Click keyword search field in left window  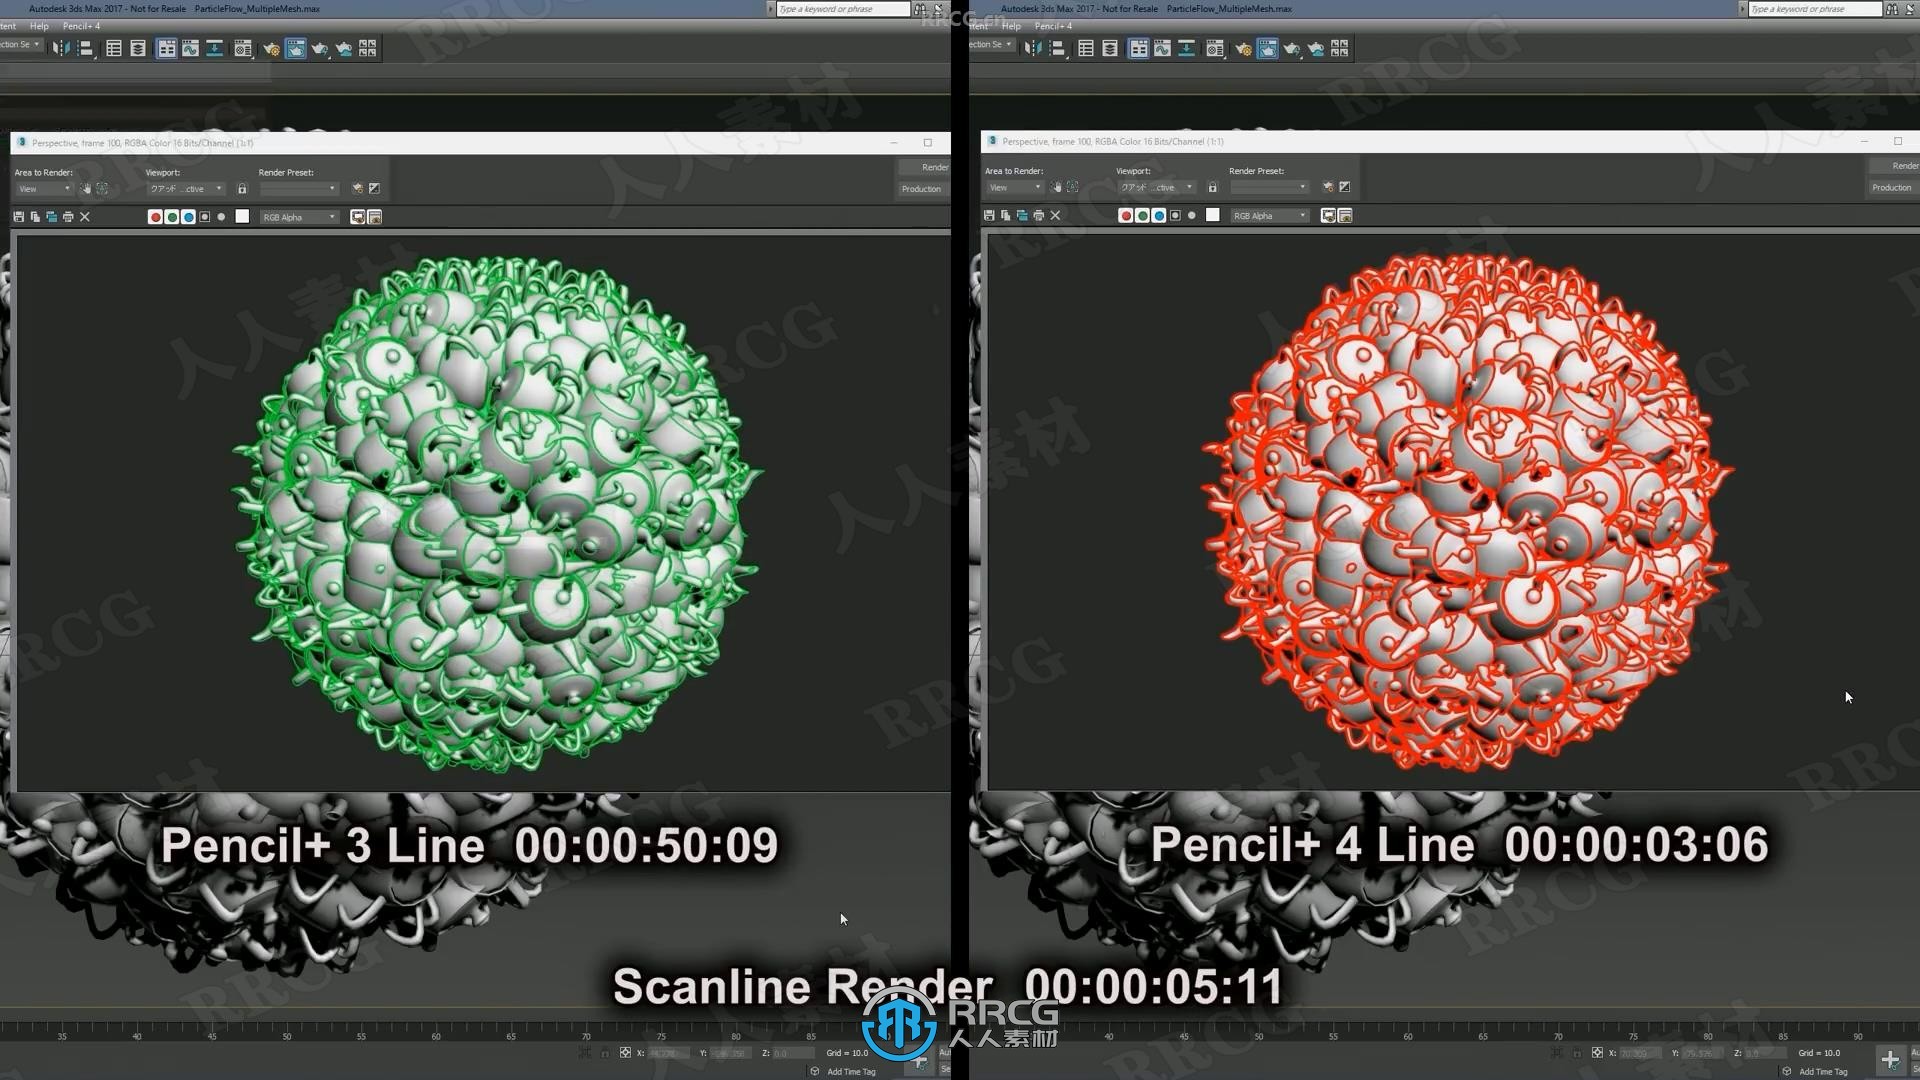tap(843, 9)
